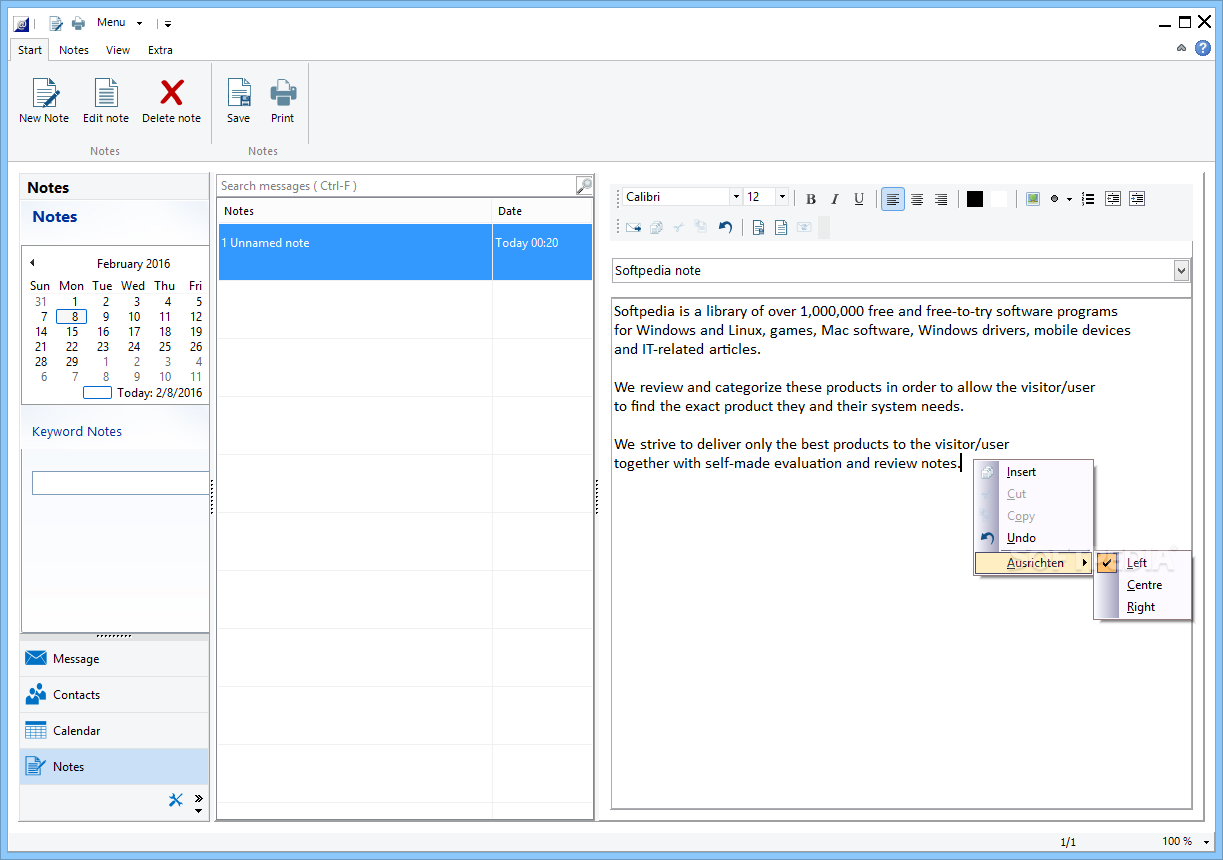This screenshot has width=1223, height=860.
Task: Select day 15 in the February calendar
Action: 72,332
